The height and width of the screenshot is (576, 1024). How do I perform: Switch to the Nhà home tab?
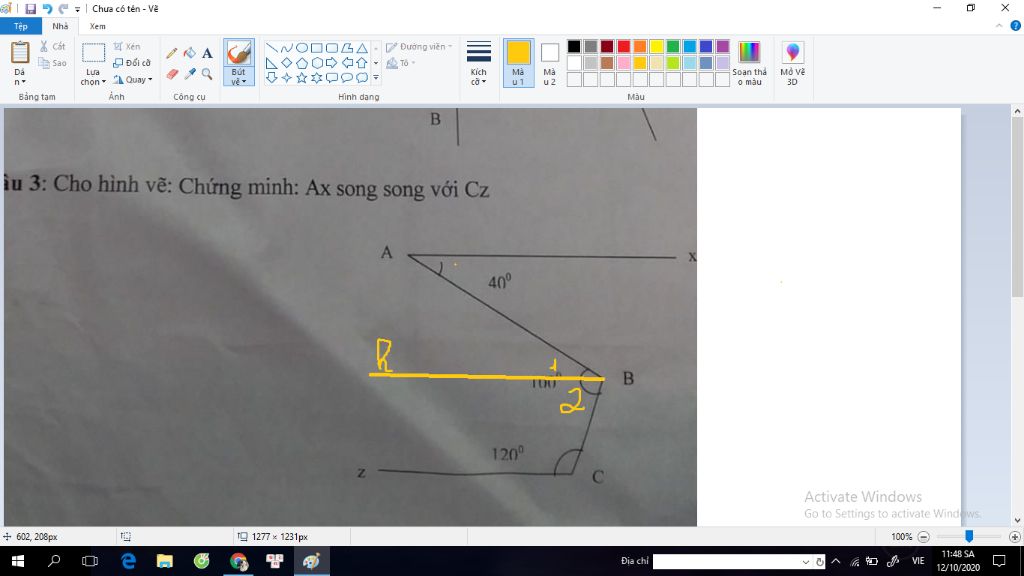(x=60, y=26)
